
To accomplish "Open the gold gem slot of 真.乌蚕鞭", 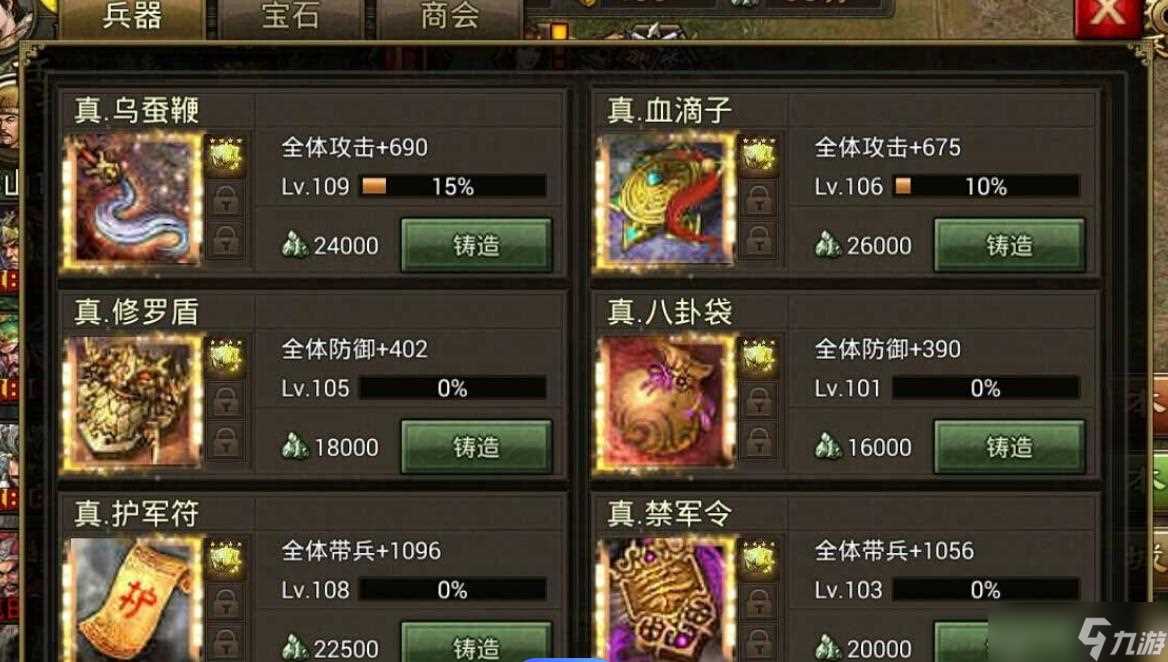I will [x=226, y=156].
